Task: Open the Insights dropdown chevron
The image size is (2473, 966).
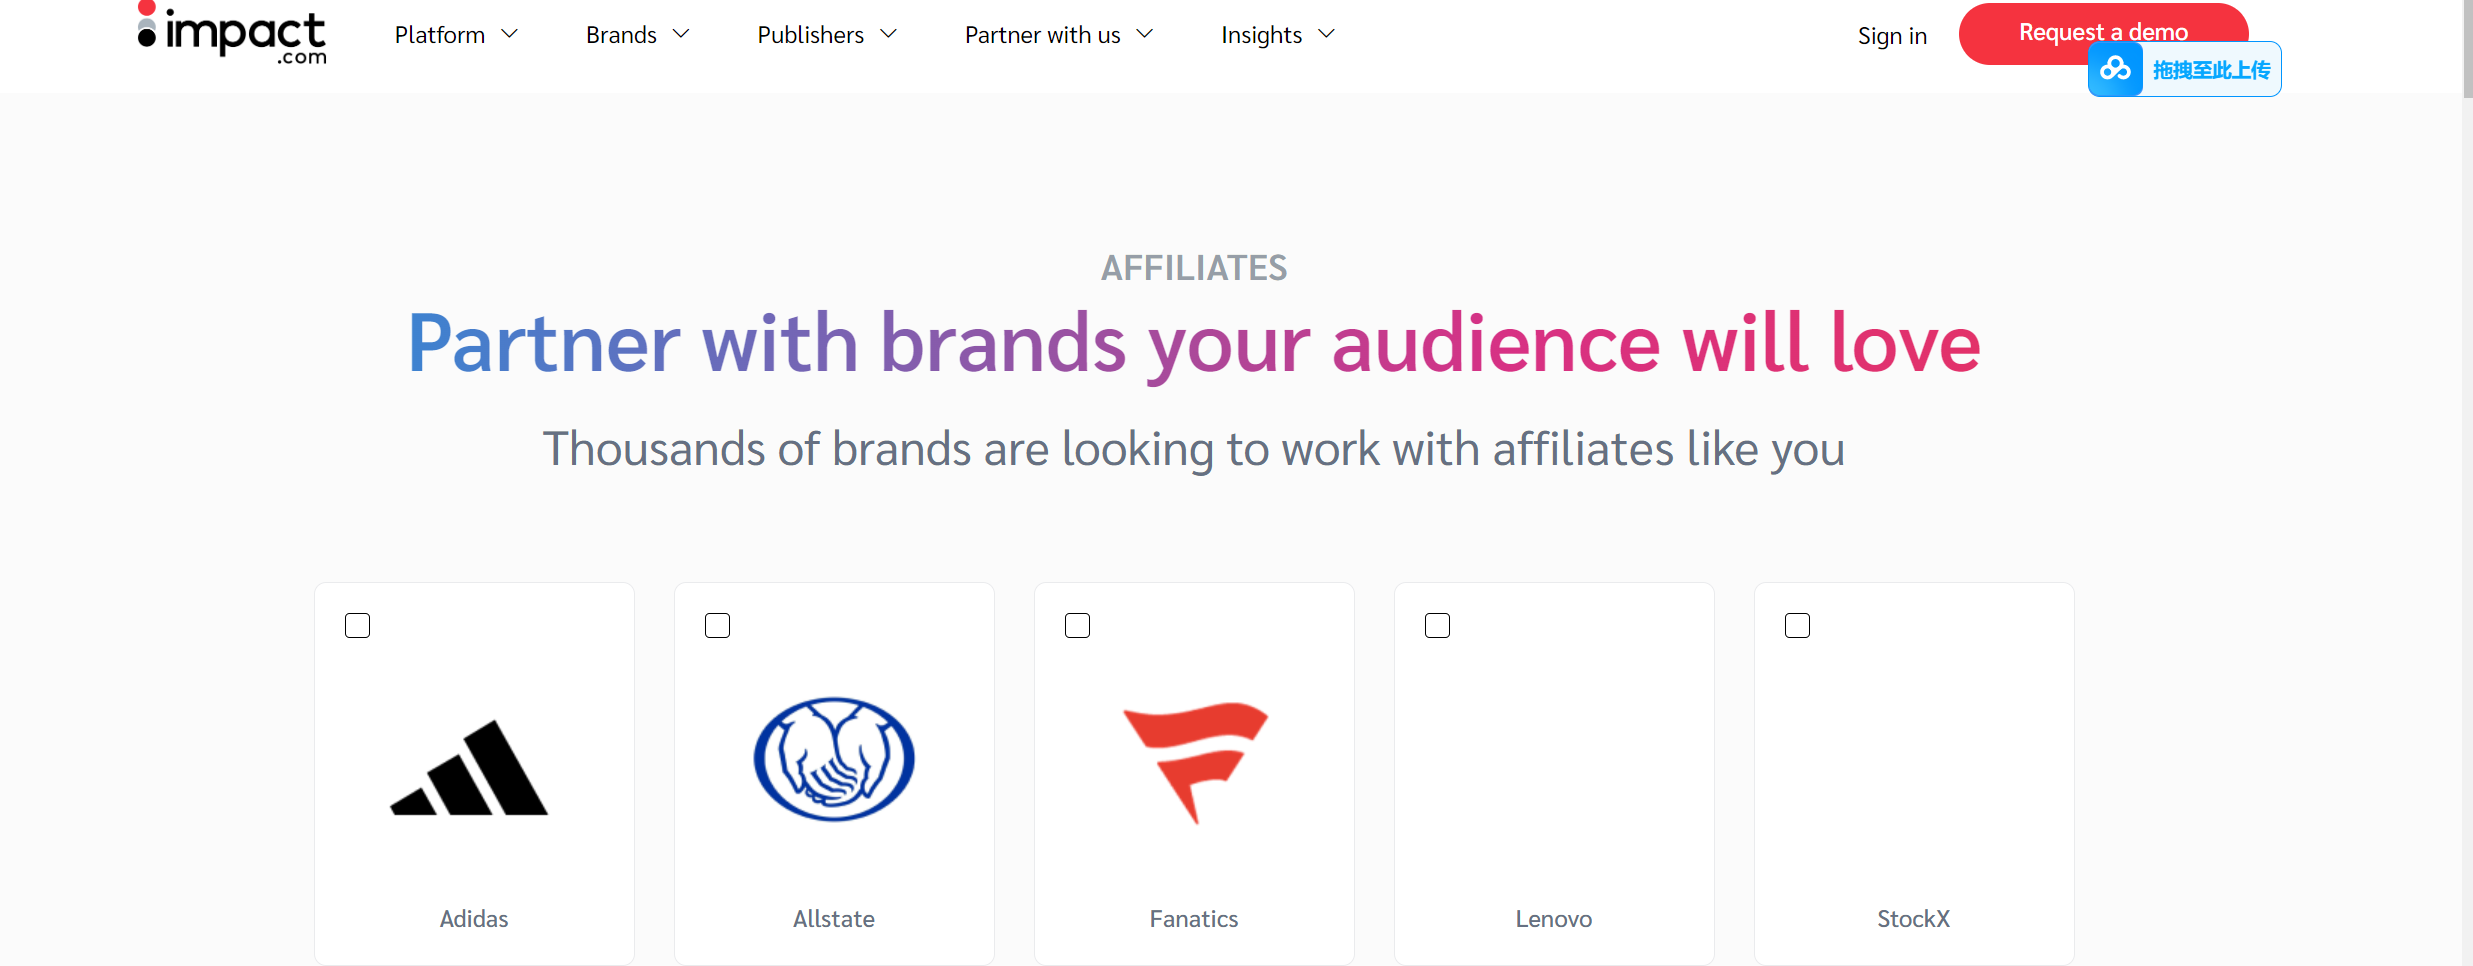Action: [x=1327, y=34]
